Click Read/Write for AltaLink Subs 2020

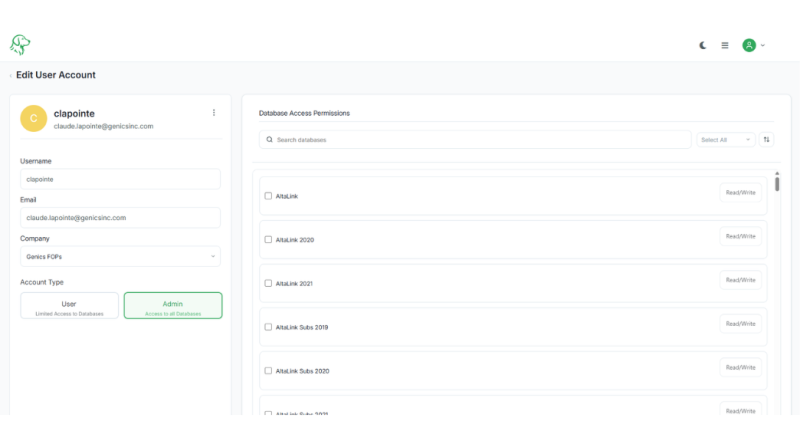click(740, 368)
